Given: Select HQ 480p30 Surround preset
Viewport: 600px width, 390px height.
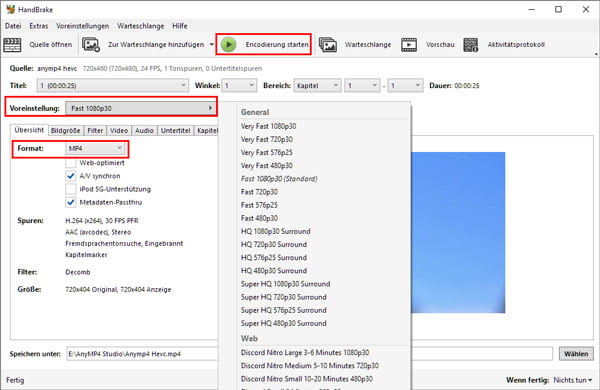Looking at the screenshot, I should (274, 271).
